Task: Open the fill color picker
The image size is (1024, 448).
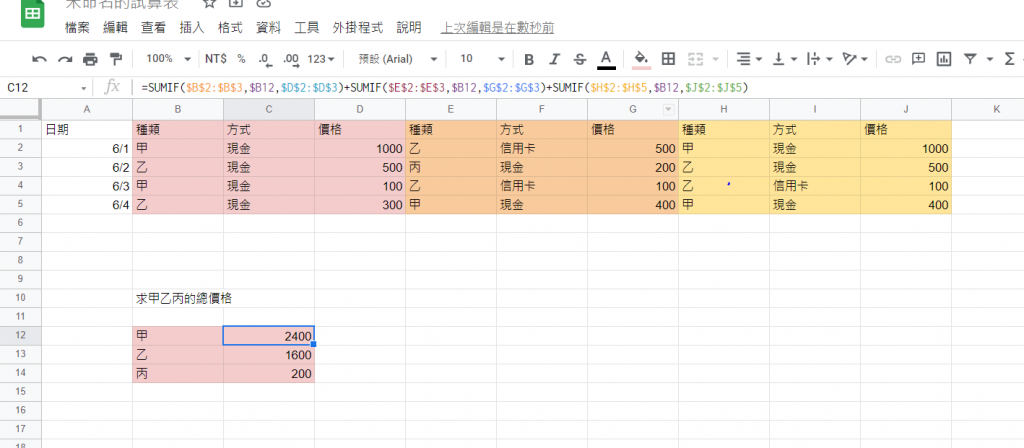Action: [642, 59]
